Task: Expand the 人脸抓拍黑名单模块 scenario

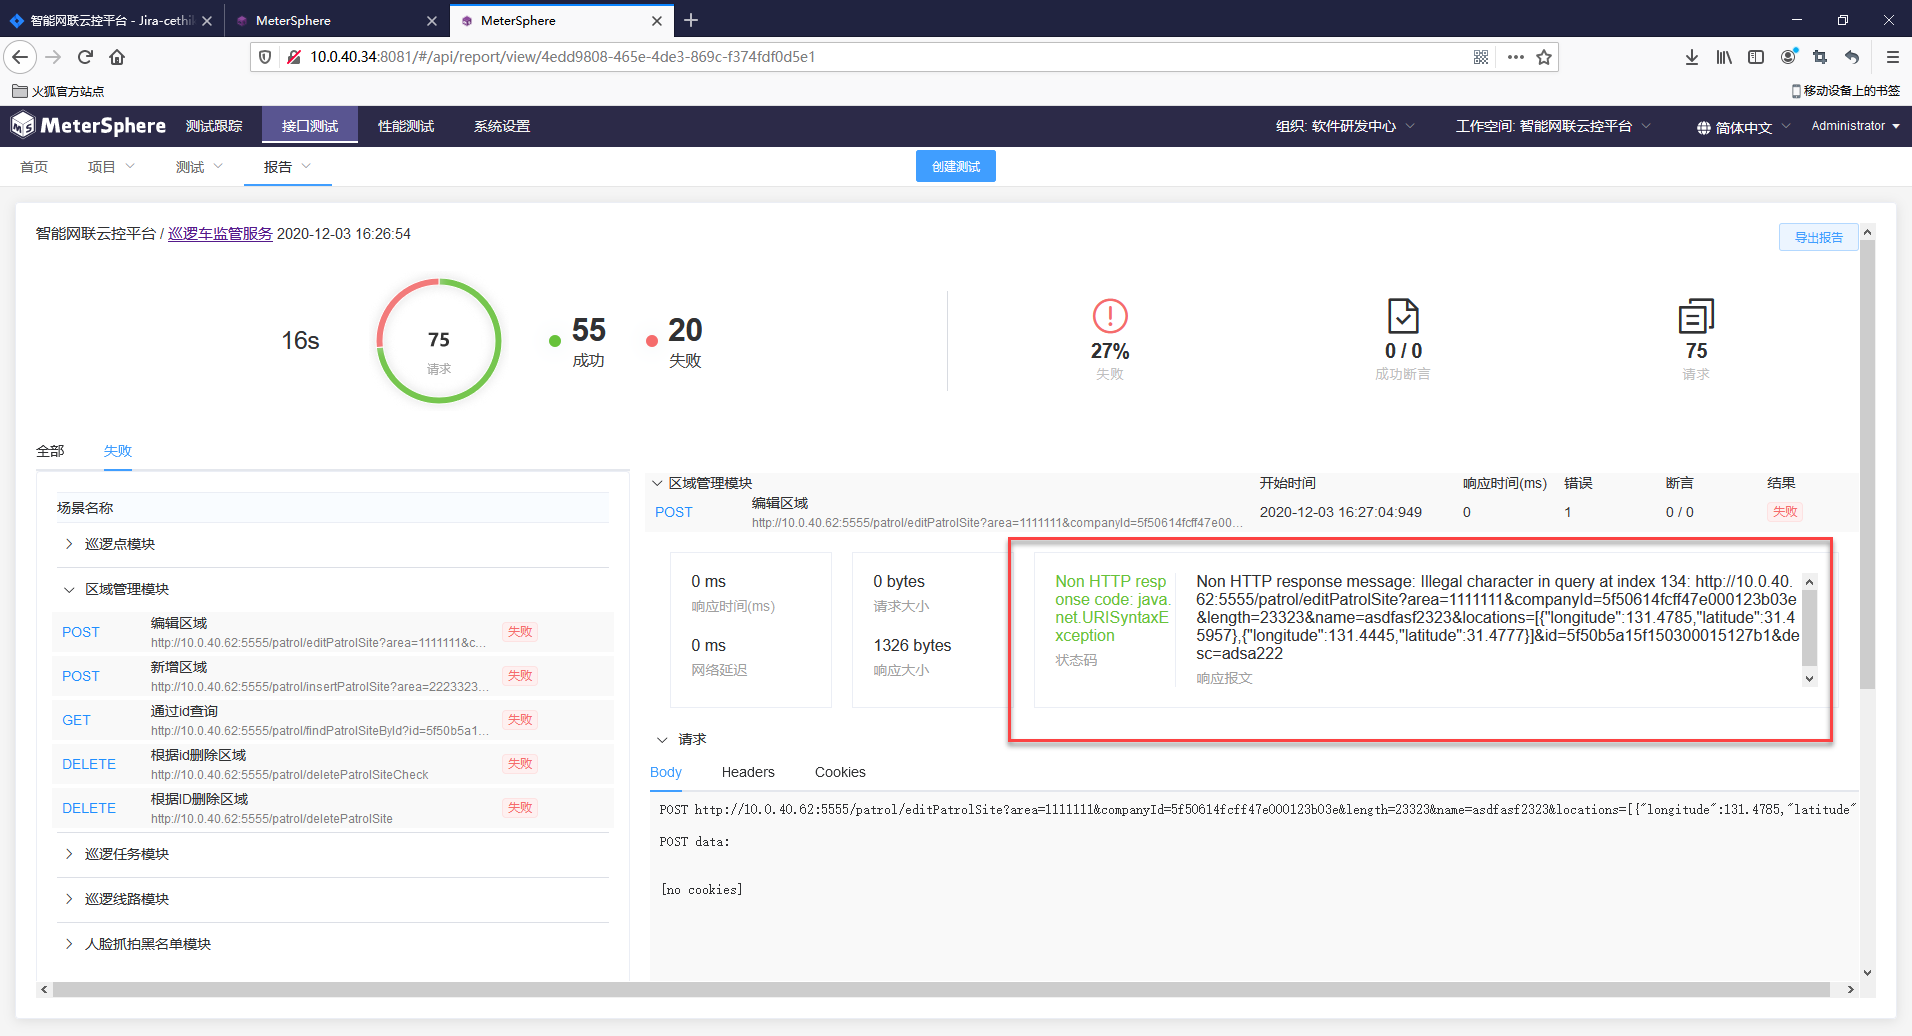Action: (x=69, y=944)
